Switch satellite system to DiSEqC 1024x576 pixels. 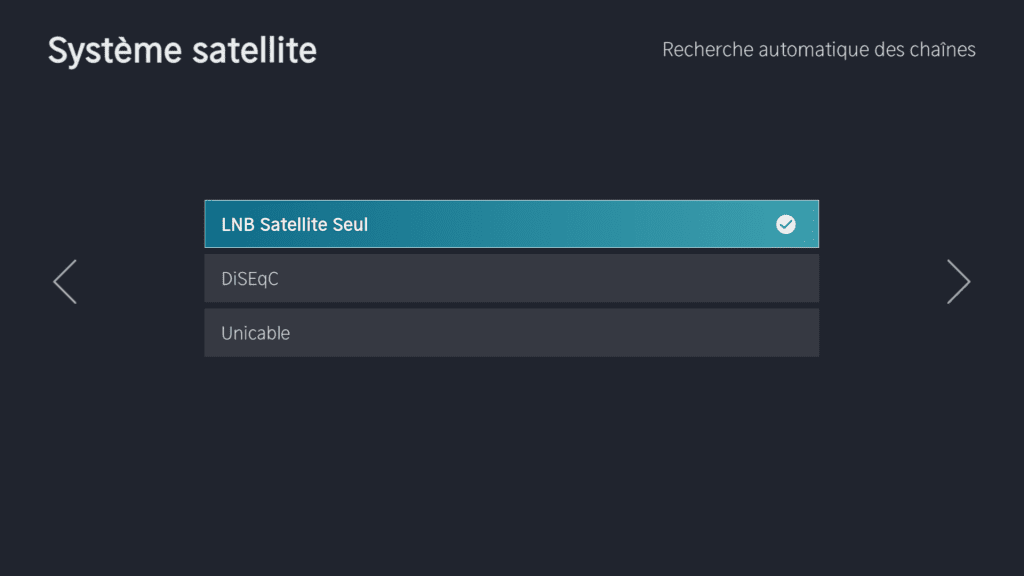tap(511, 279)
